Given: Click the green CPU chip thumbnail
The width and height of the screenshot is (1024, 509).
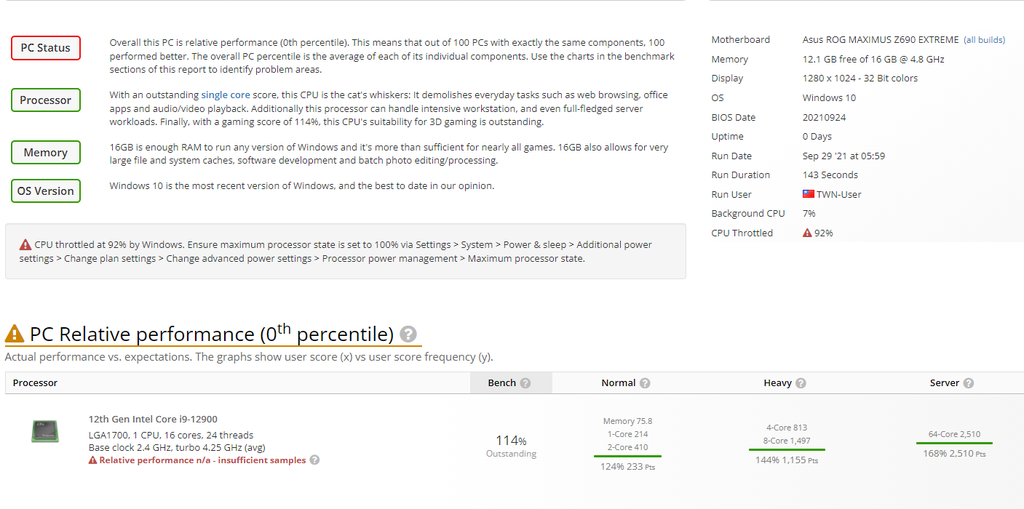Looking at the screenshot, I should point(44,432).
